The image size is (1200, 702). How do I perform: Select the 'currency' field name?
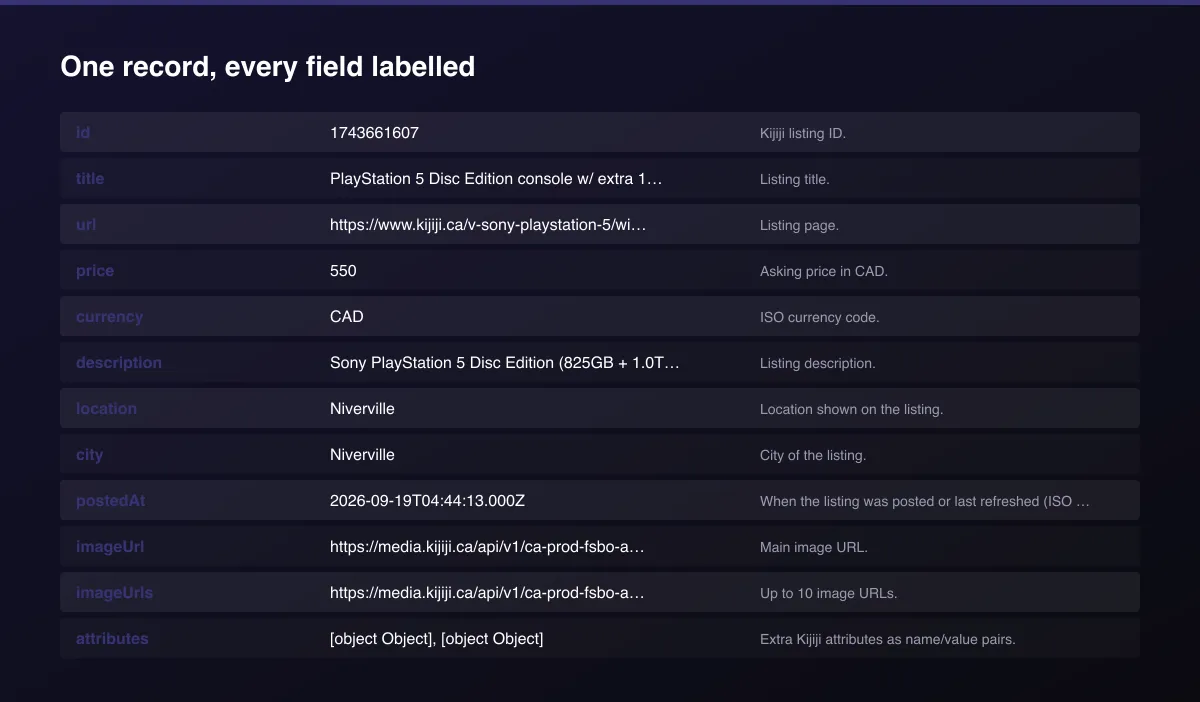[109, 316]
